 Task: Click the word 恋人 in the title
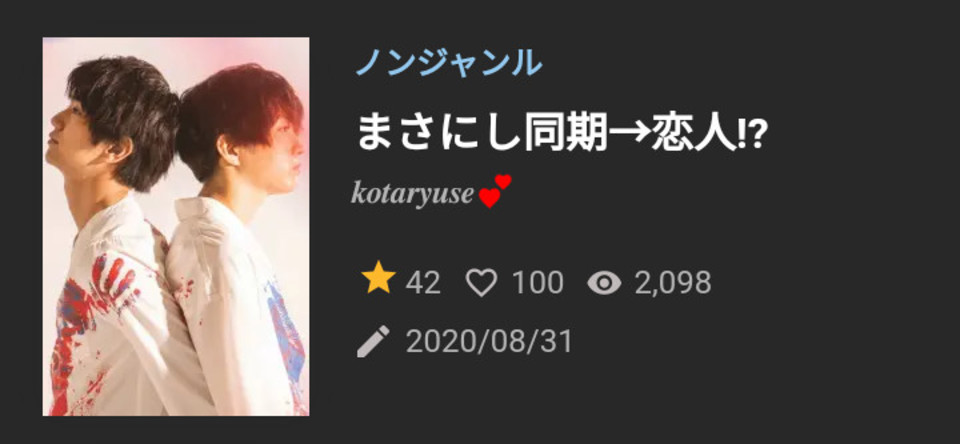(x=693, y=135)
